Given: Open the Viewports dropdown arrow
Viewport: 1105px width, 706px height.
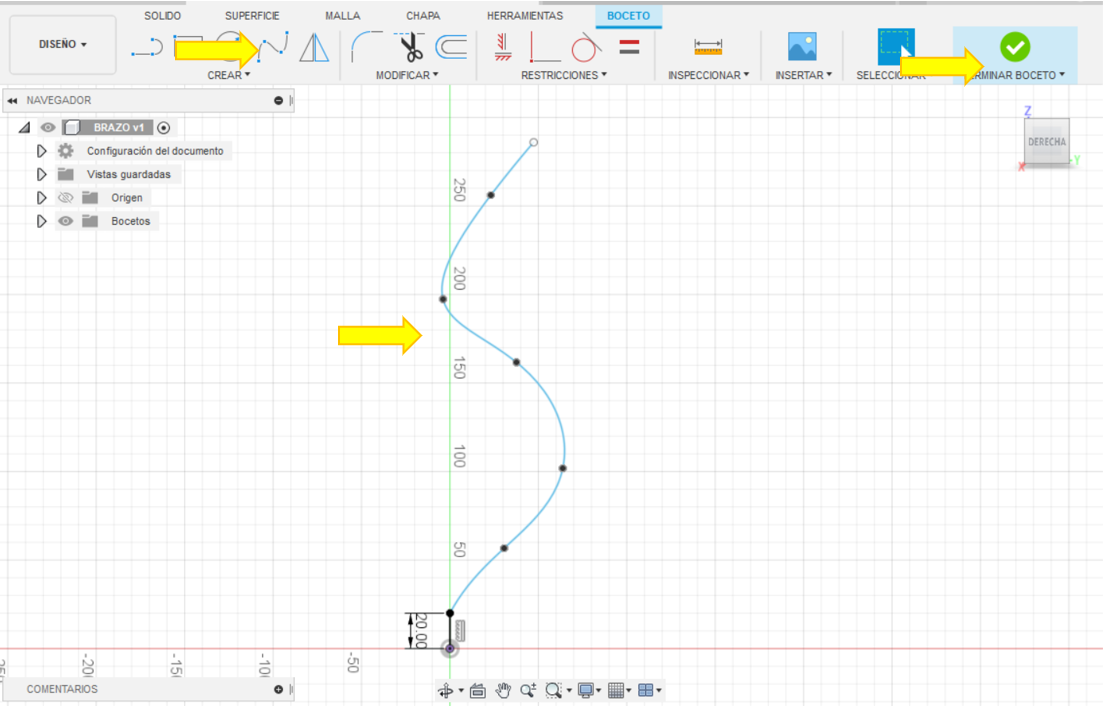Looking at the screenshot, I should click(x=659, y=690).
